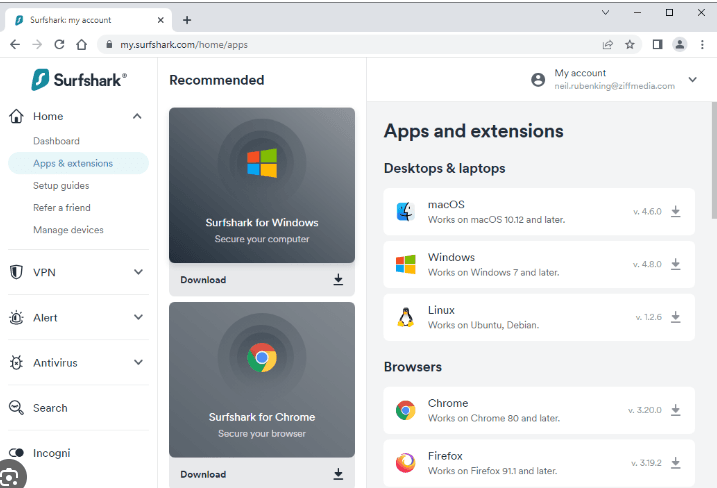
Task: Click the Surfshark logo in sidebar
Action: 79,80
